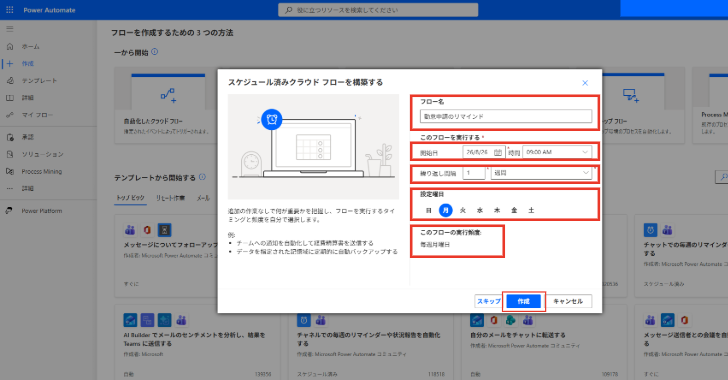Click the automated cloud flow card icon
The width and height of the screenshot is (728, 380).
point(168,95)
